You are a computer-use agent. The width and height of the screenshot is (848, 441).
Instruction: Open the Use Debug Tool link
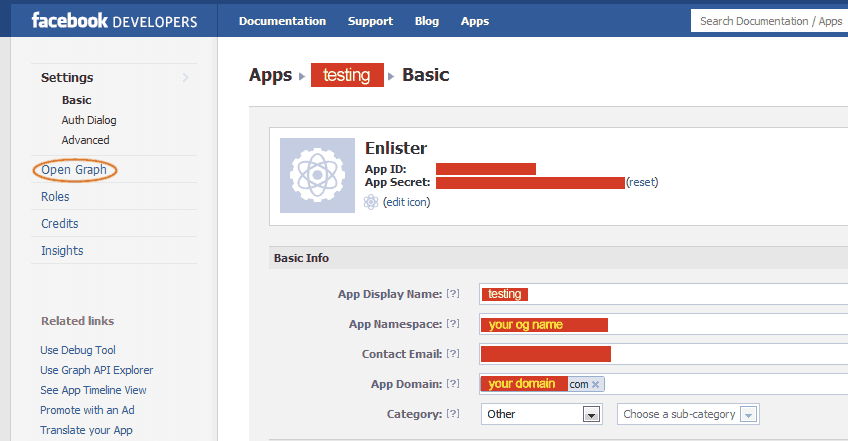click(78, 350)
